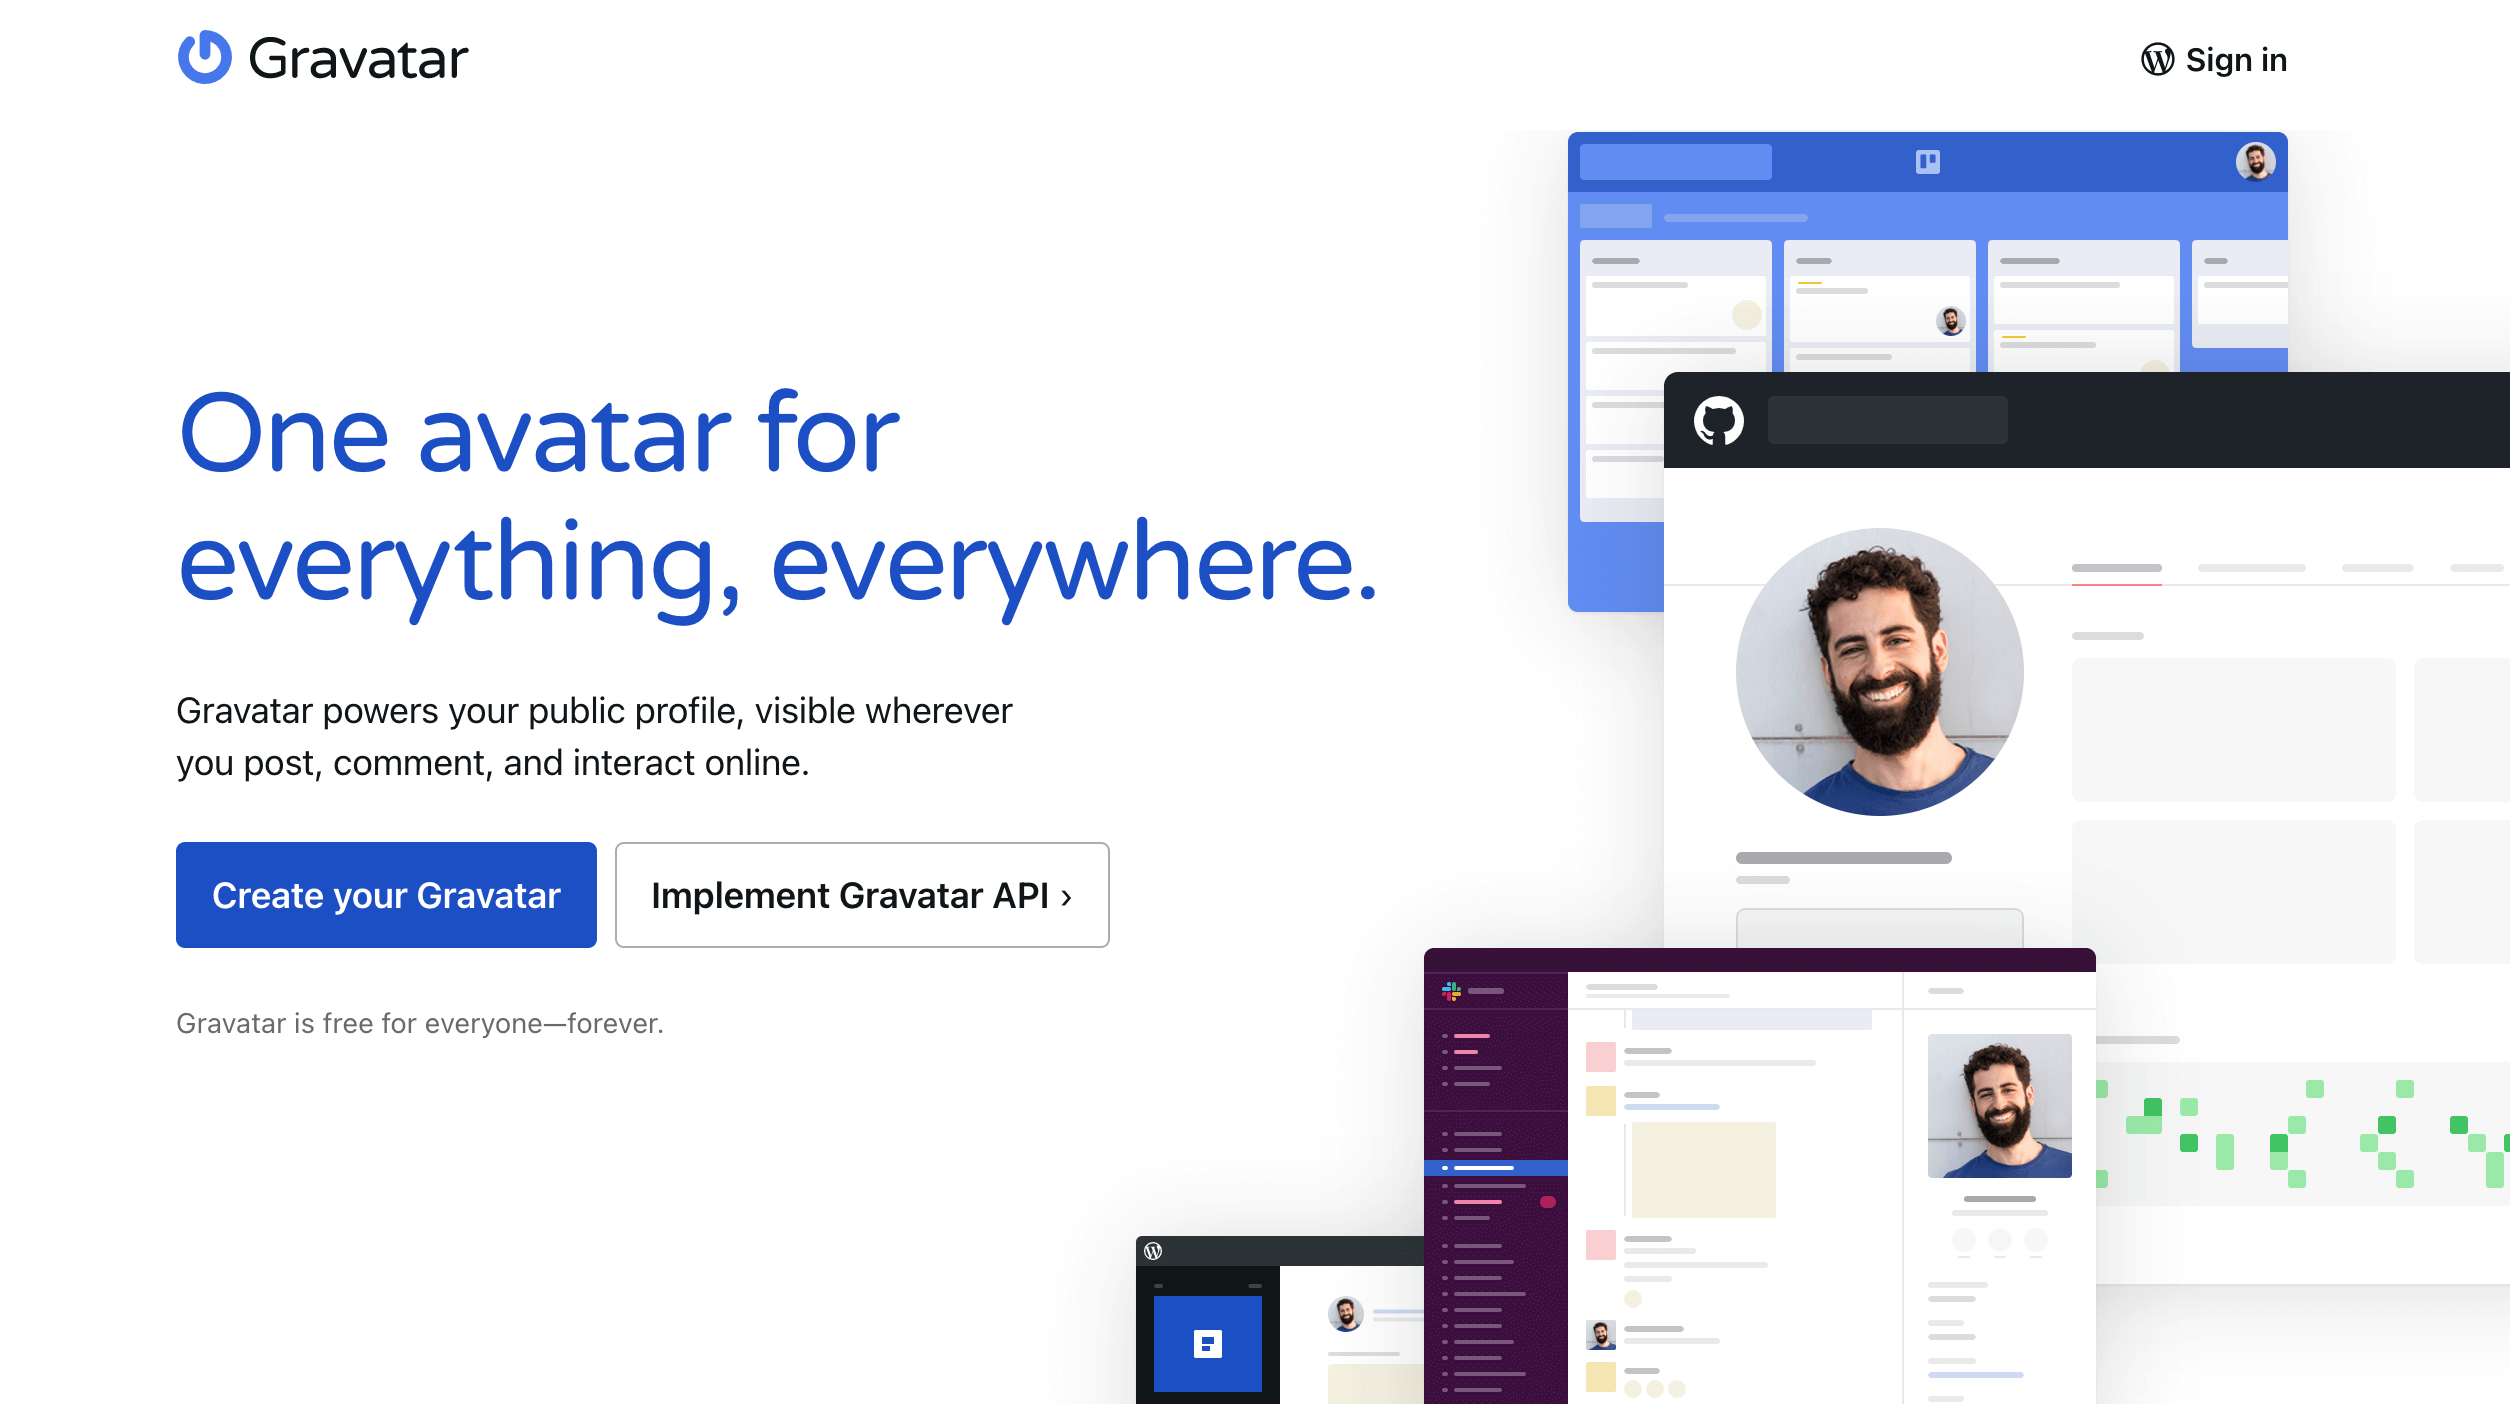2510x1404 pixels.
Task: Click the Gravatar power-symbol logo icon
Action: [205, 57]
